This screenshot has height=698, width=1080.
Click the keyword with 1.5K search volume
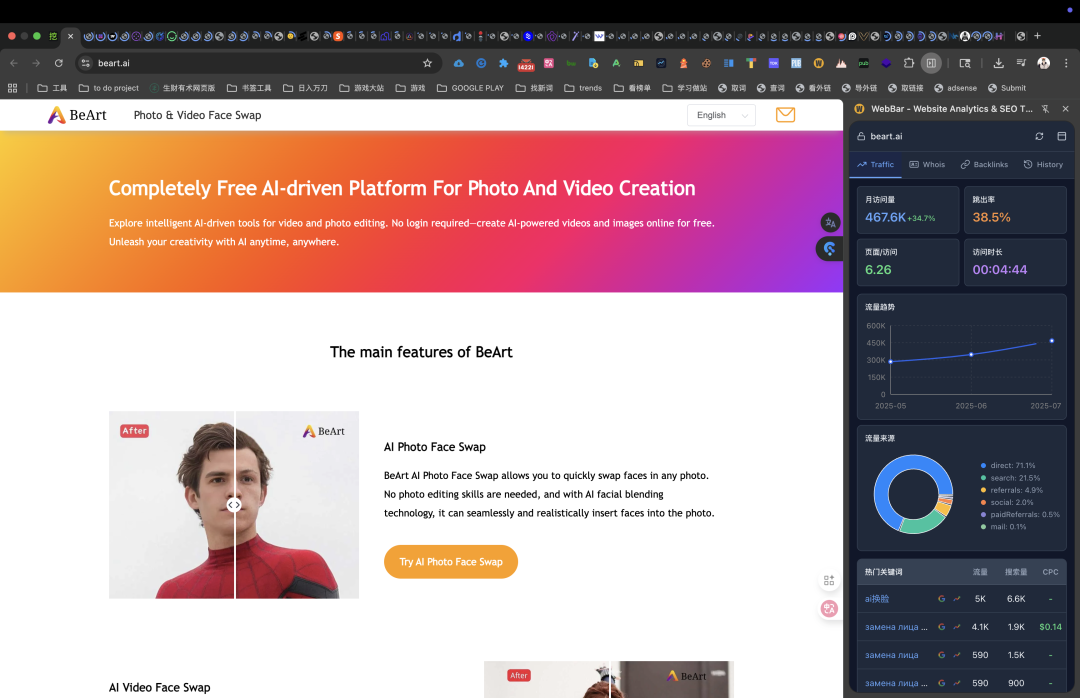(891, 655)
